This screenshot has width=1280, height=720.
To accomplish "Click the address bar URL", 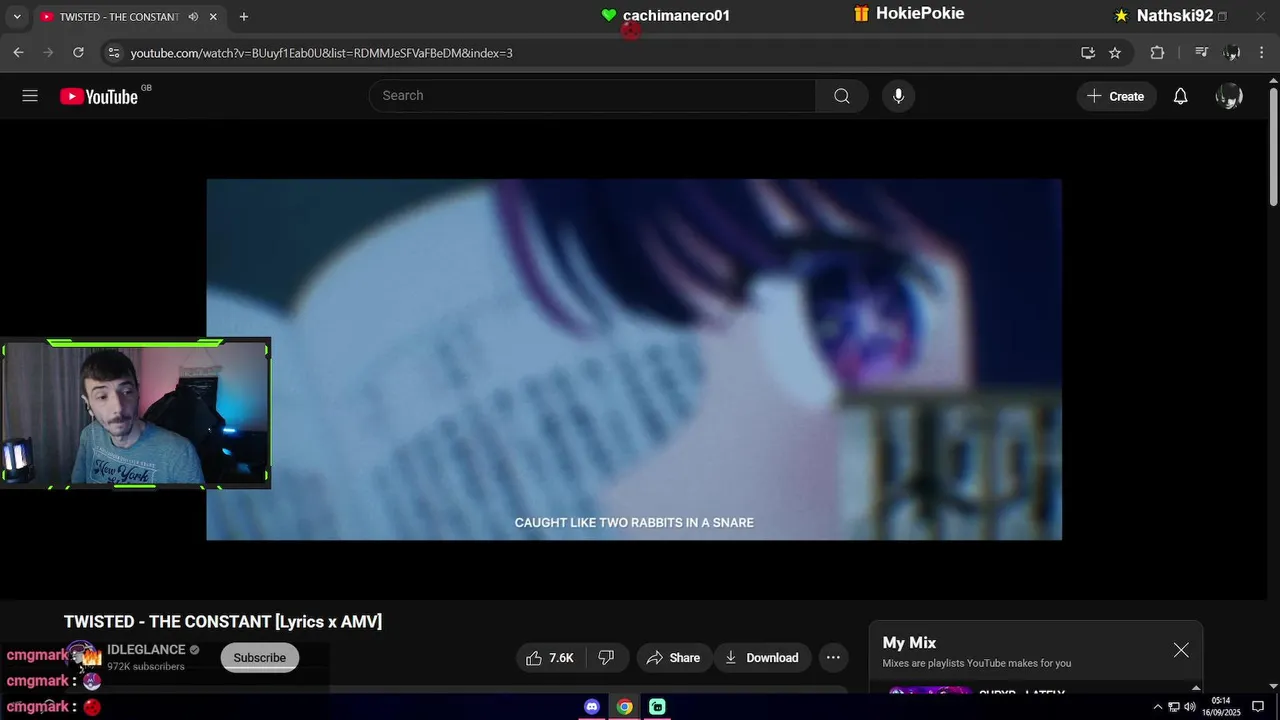I will (x=321, y=53).
